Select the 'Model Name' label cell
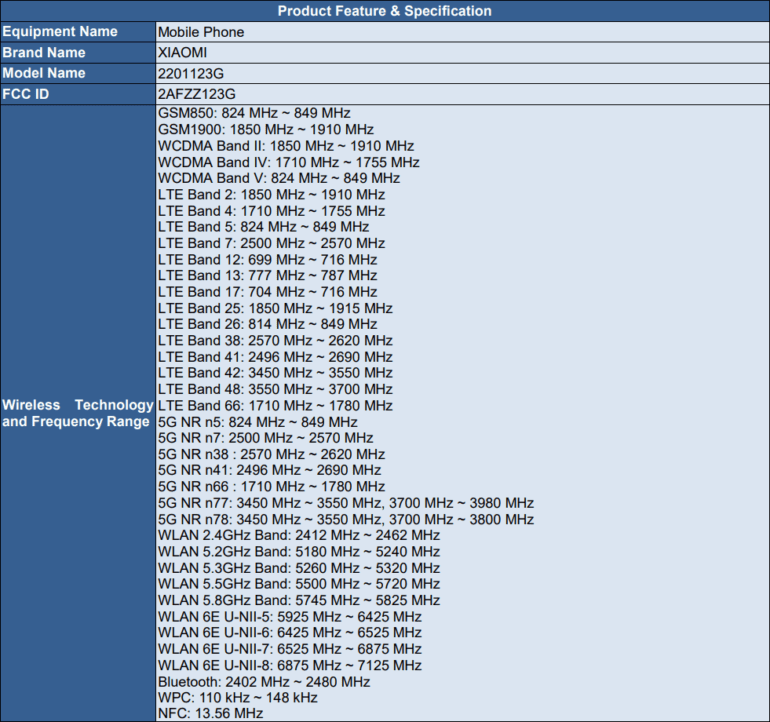The height and width of the screenshot is (722, 770). (x=78, y=73)
